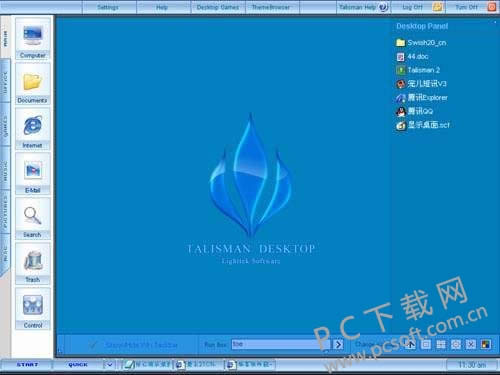Click the Talisman Help question icon
The width and height of the screenshot is (500, 375).
(x=384, y=7)
